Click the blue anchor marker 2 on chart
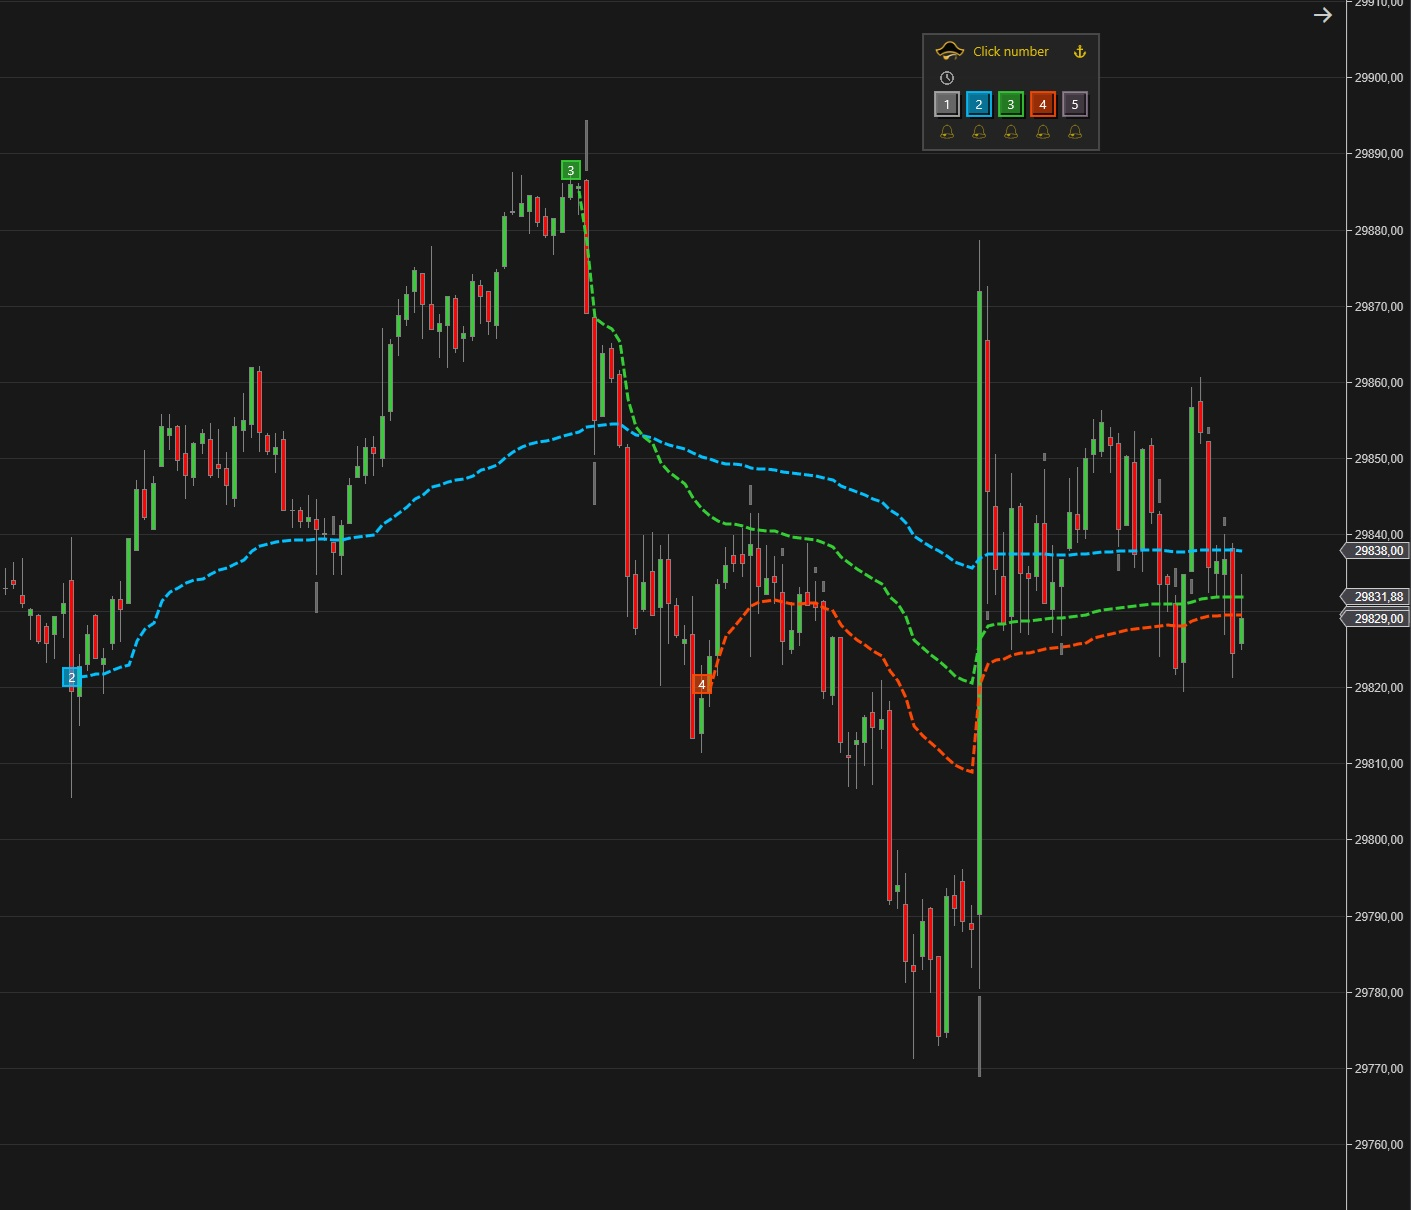This screenshot has height=1210, width=1411. click(x=72, y=677)
